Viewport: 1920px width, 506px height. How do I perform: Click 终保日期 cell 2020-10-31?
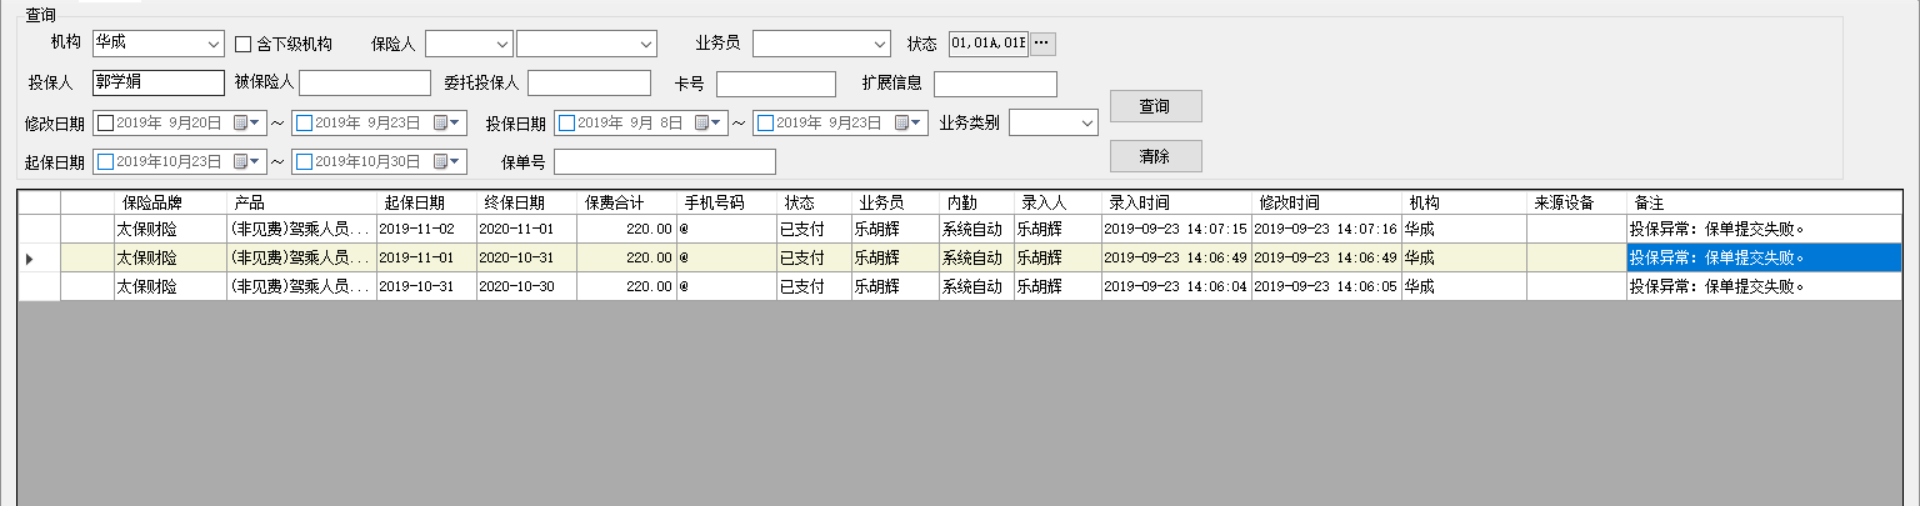[526, 258]
